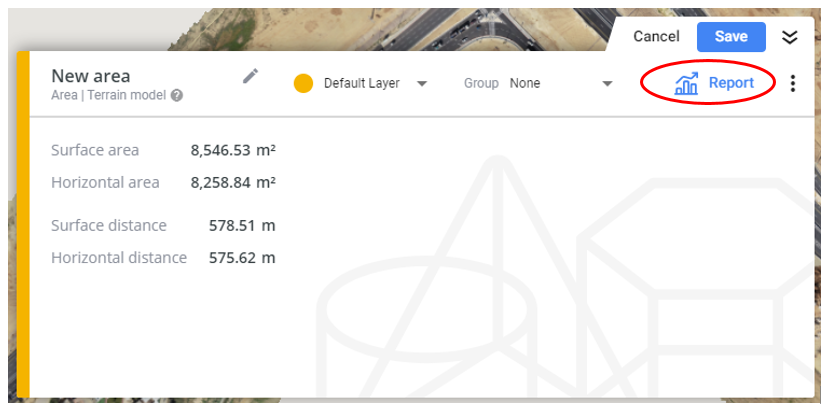Open the three-dot more options menu
This screenshot has width=827, height=407.
(x=792, y=83)
